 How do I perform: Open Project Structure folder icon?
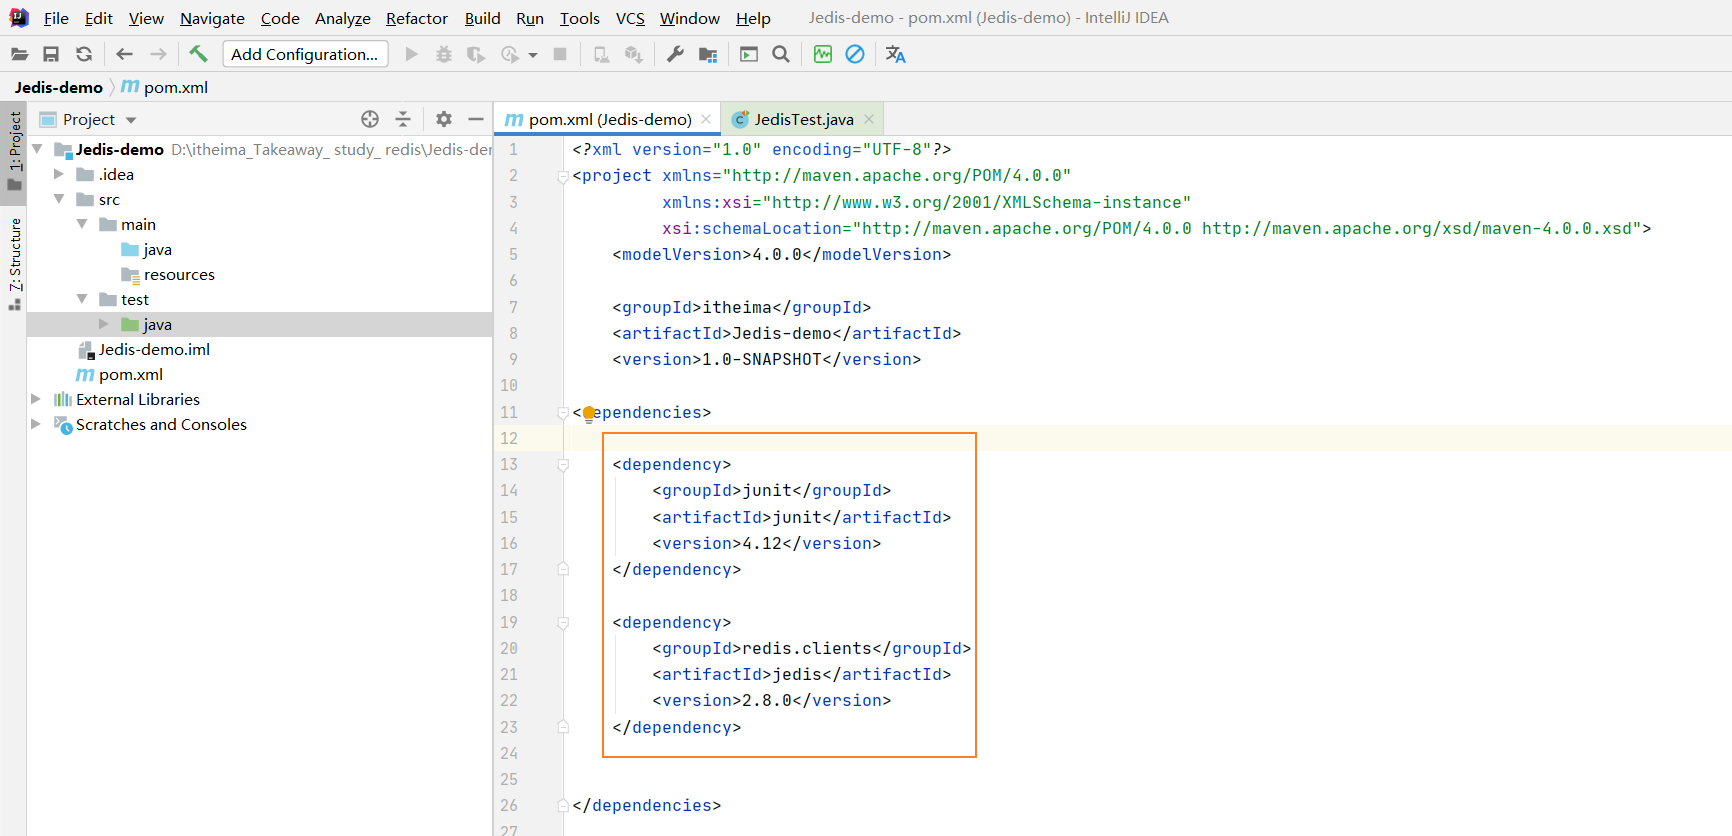708,54
